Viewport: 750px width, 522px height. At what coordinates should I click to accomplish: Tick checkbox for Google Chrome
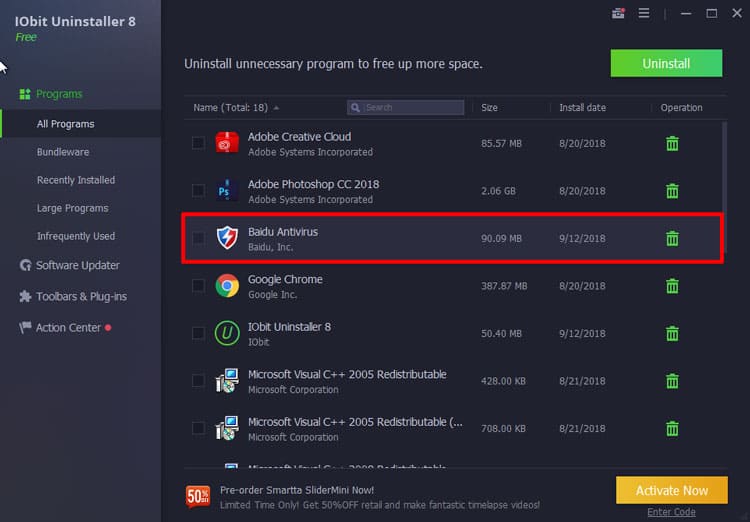(198, 286)
